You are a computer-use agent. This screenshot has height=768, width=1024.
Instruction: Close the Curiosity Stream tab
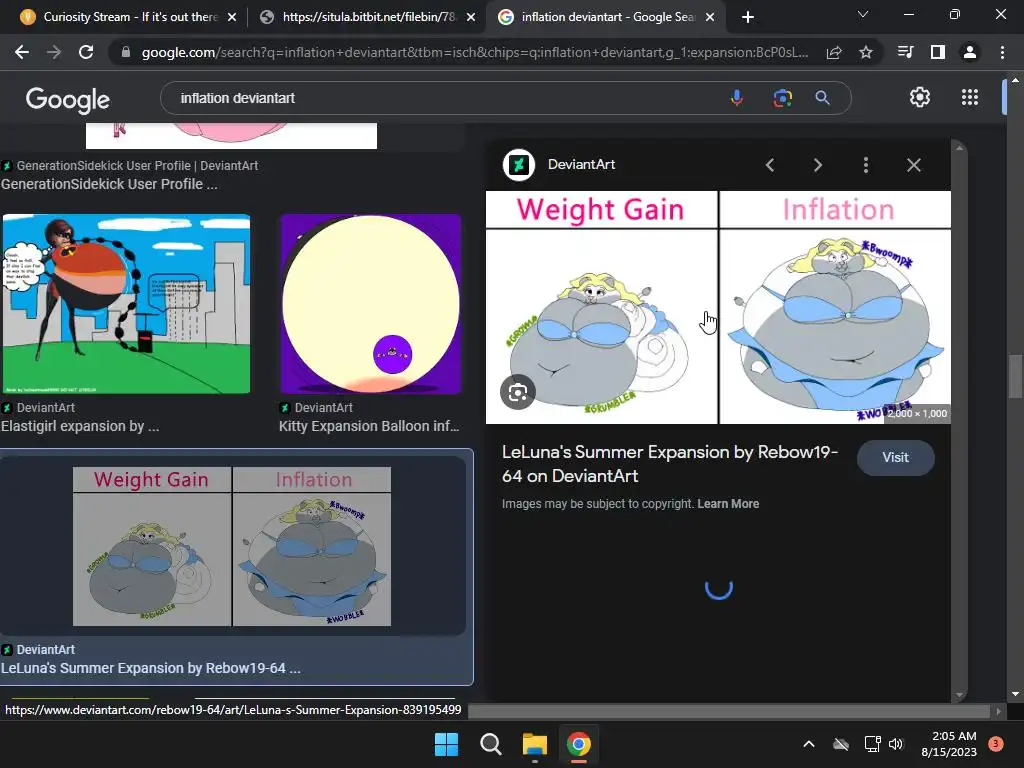232,17
